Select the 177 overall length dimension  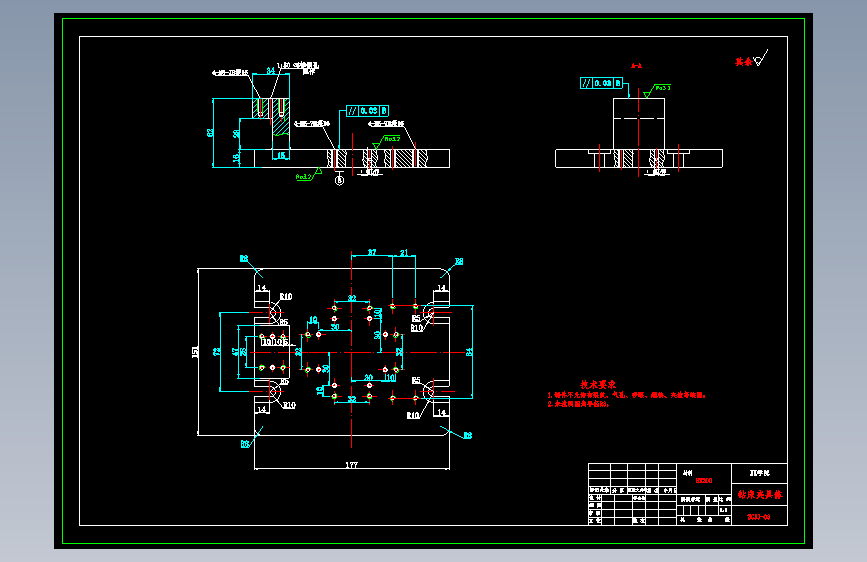pos(352,465)
